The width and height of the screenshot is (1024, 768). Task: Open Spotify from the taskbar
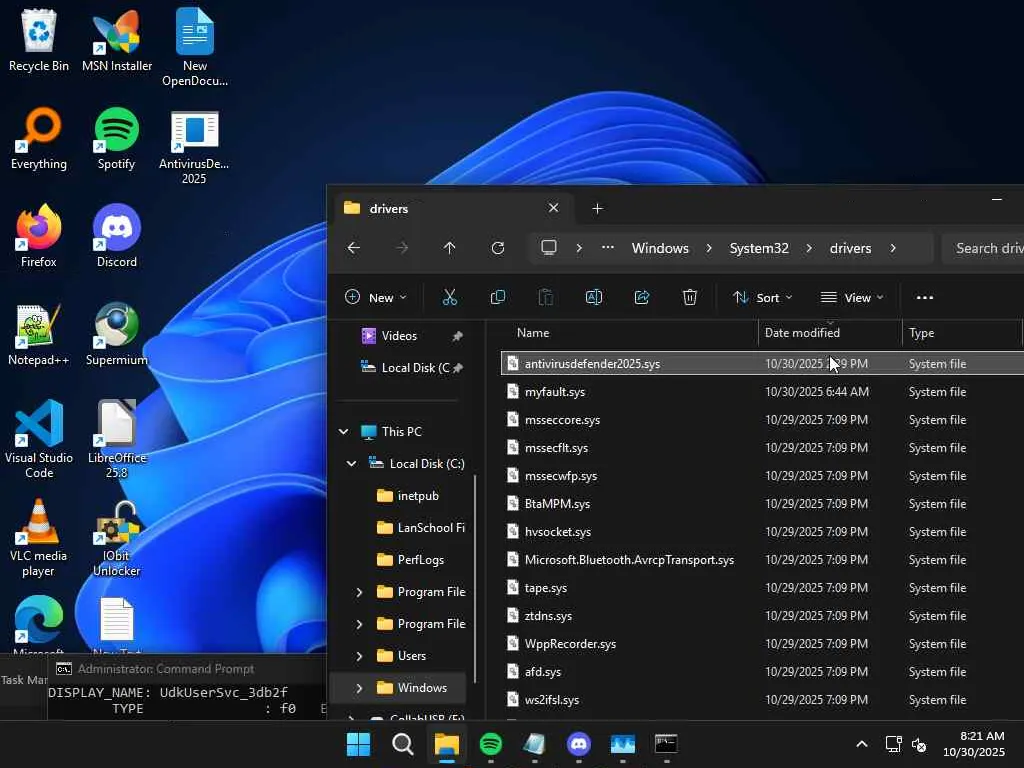click(x=490, y=744)
